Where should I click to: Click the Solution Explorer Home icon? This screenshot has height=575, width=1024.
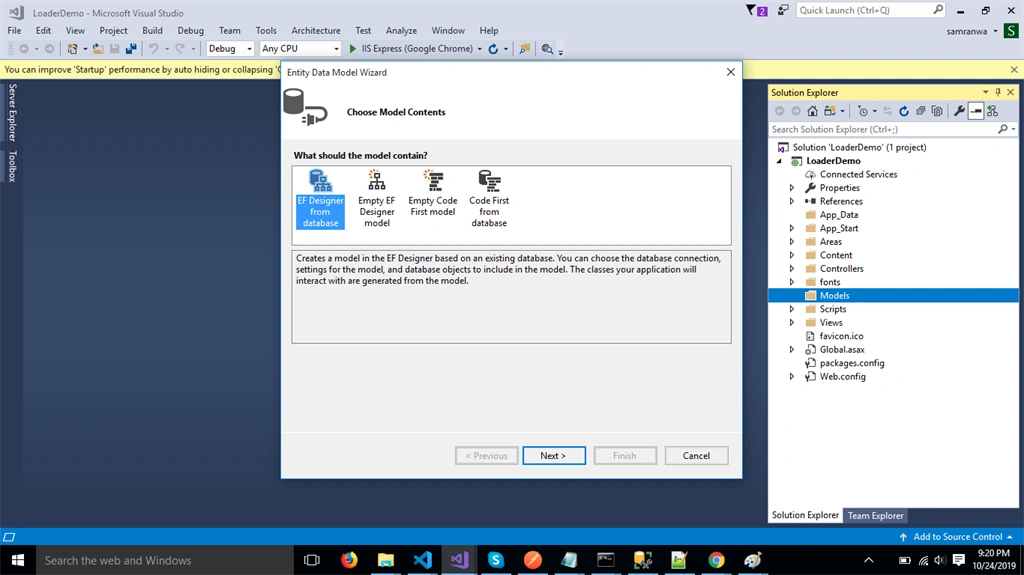click(812, 111)
